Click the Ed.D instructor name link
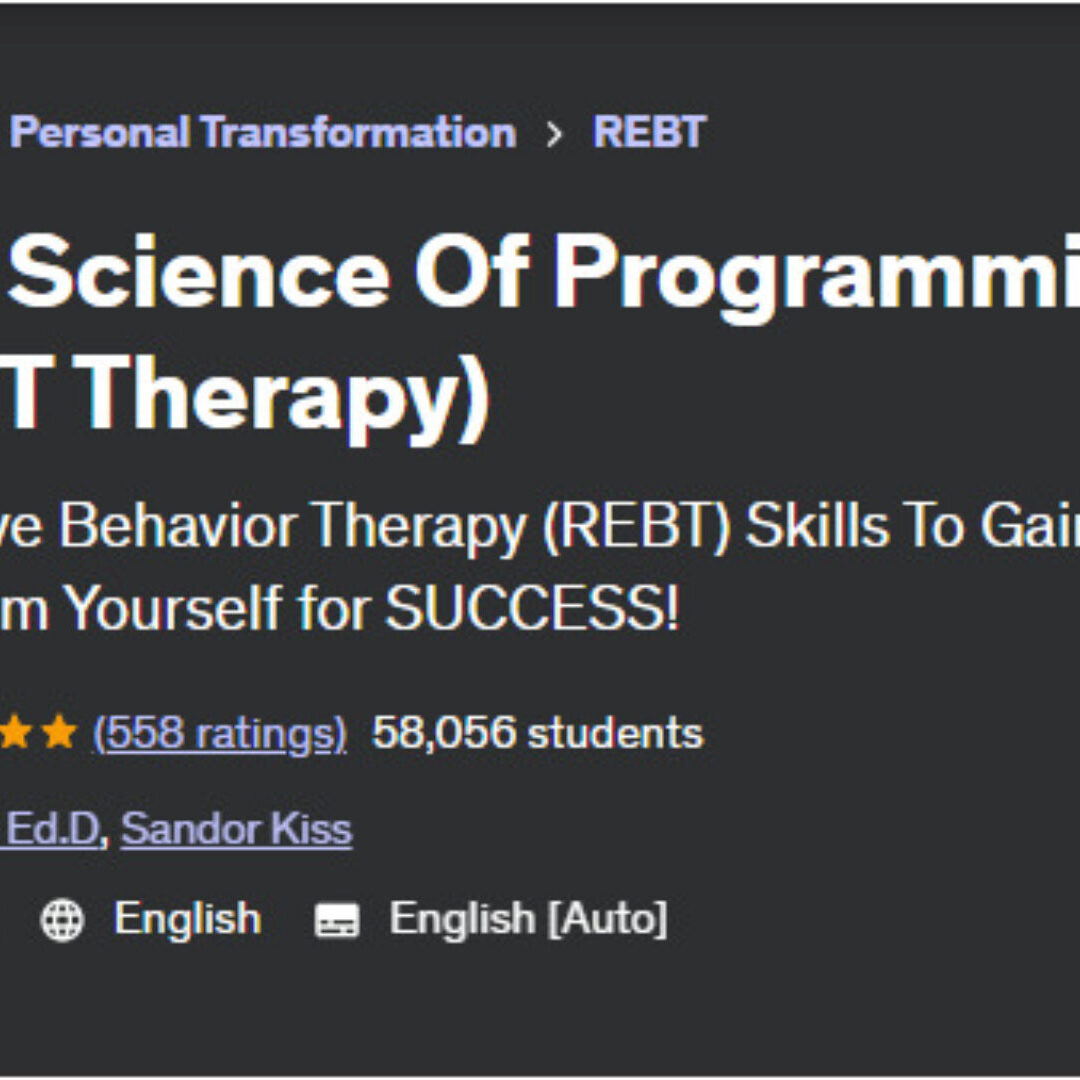The image size is (1080, 1080). point(54,829)
